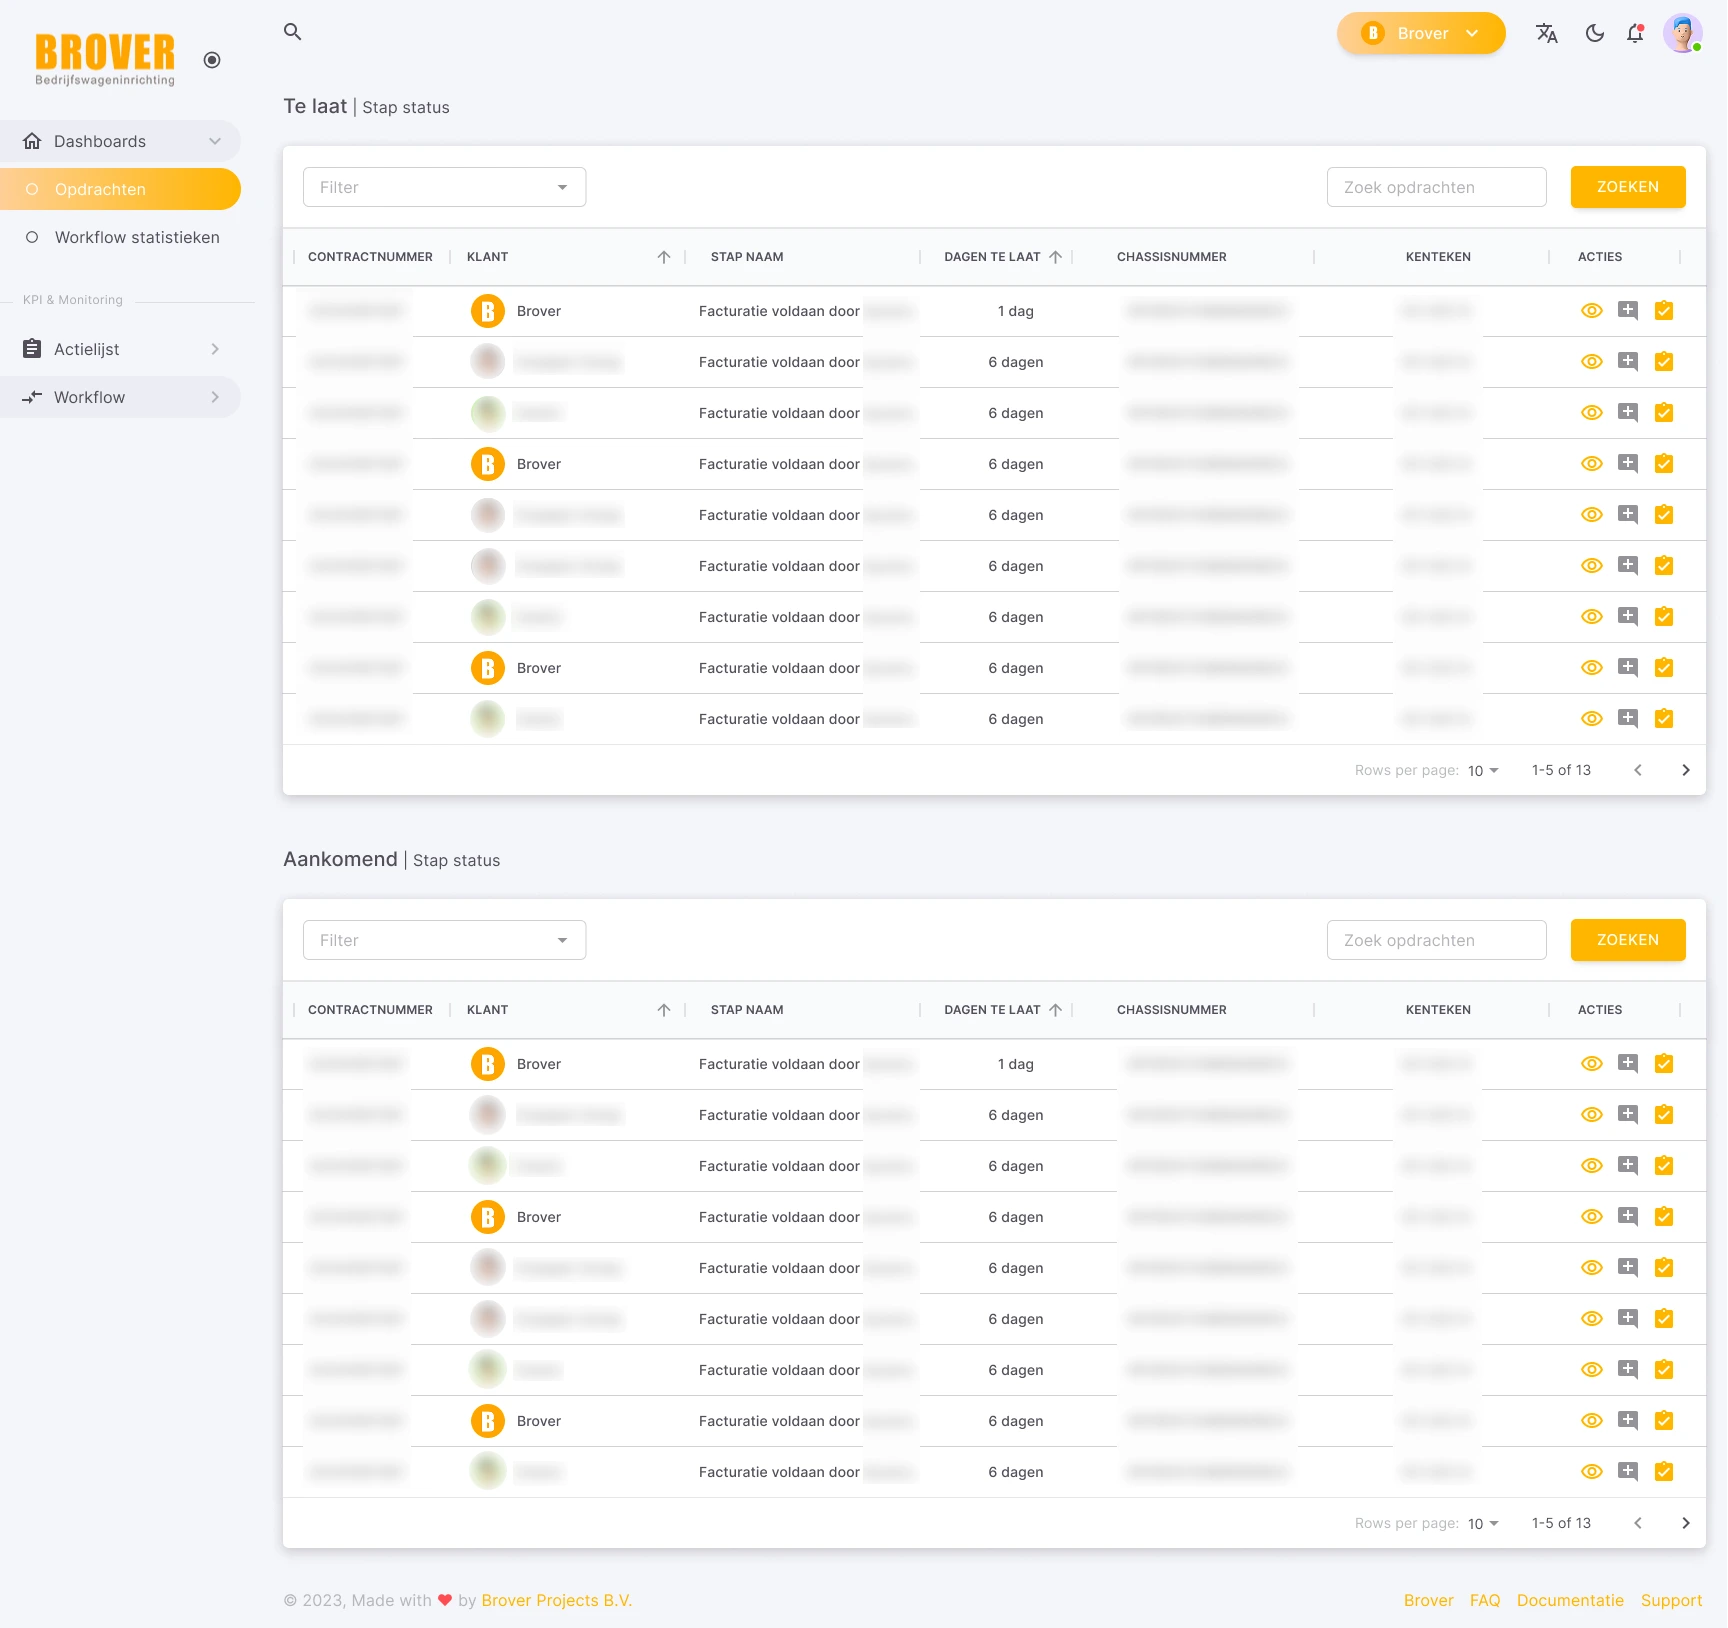Open user profile avatar
The width and height of the screenshot is (1728, 1628).
pos(1683,33)
